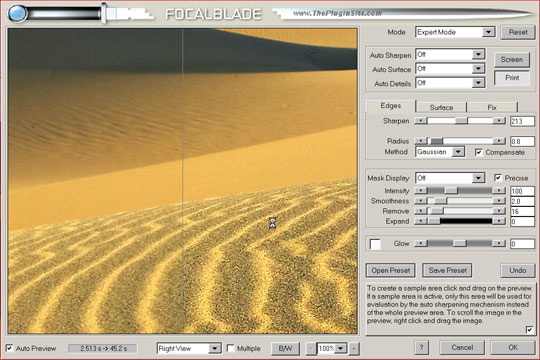Zoom in with the plus button
Image resolution: width=540 pixels, height=360 pixels.
click(354, 348)
